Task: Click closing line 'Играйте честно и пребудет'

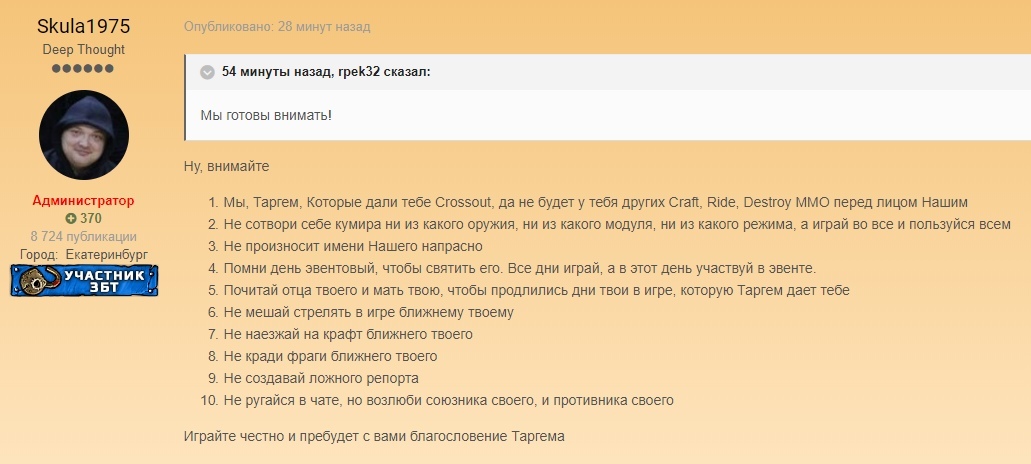Action: (374, 436)
